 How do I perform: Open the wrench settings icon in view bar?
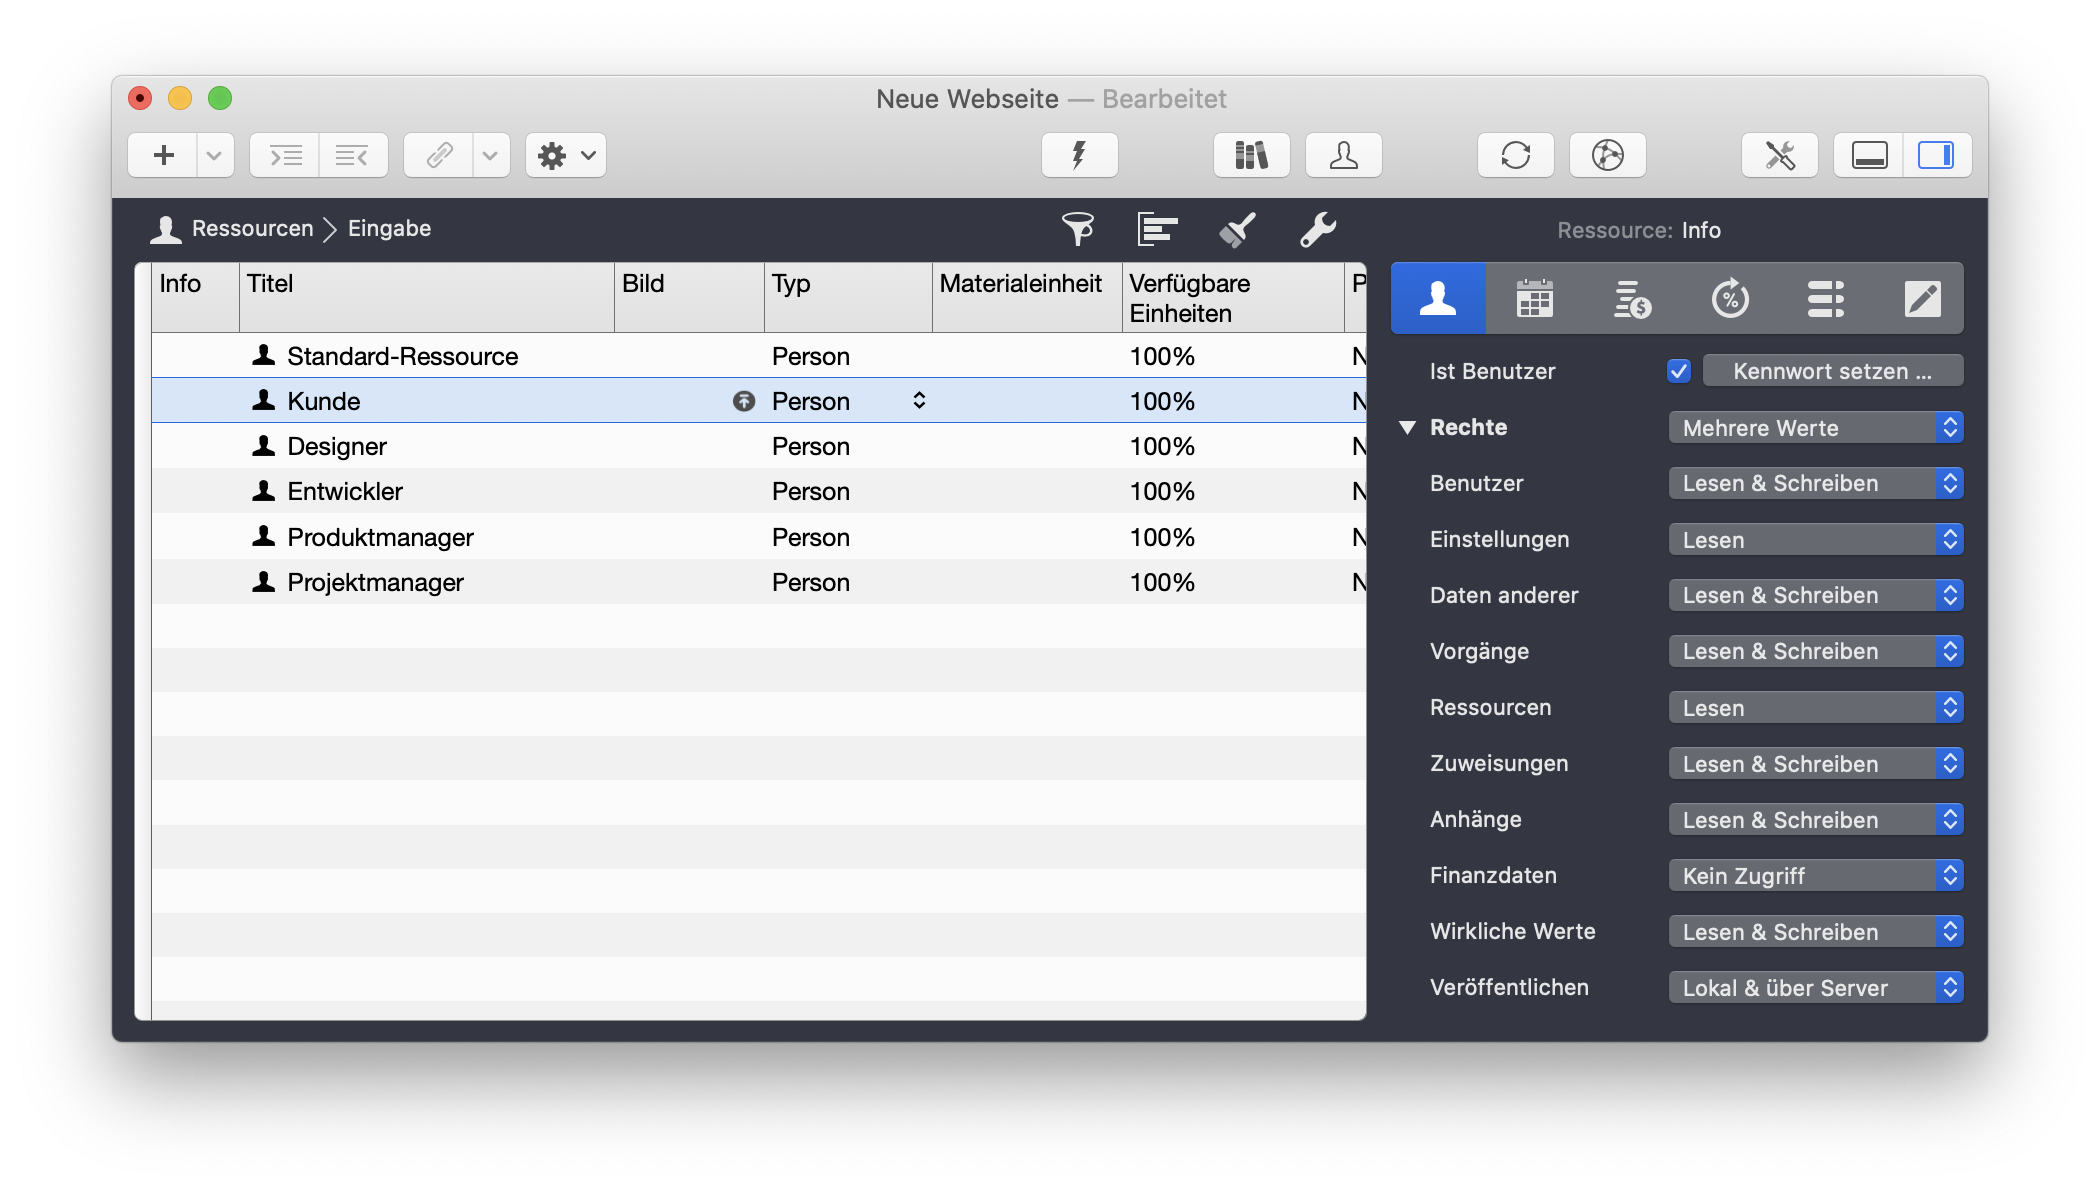click(x=1317, y=229)
